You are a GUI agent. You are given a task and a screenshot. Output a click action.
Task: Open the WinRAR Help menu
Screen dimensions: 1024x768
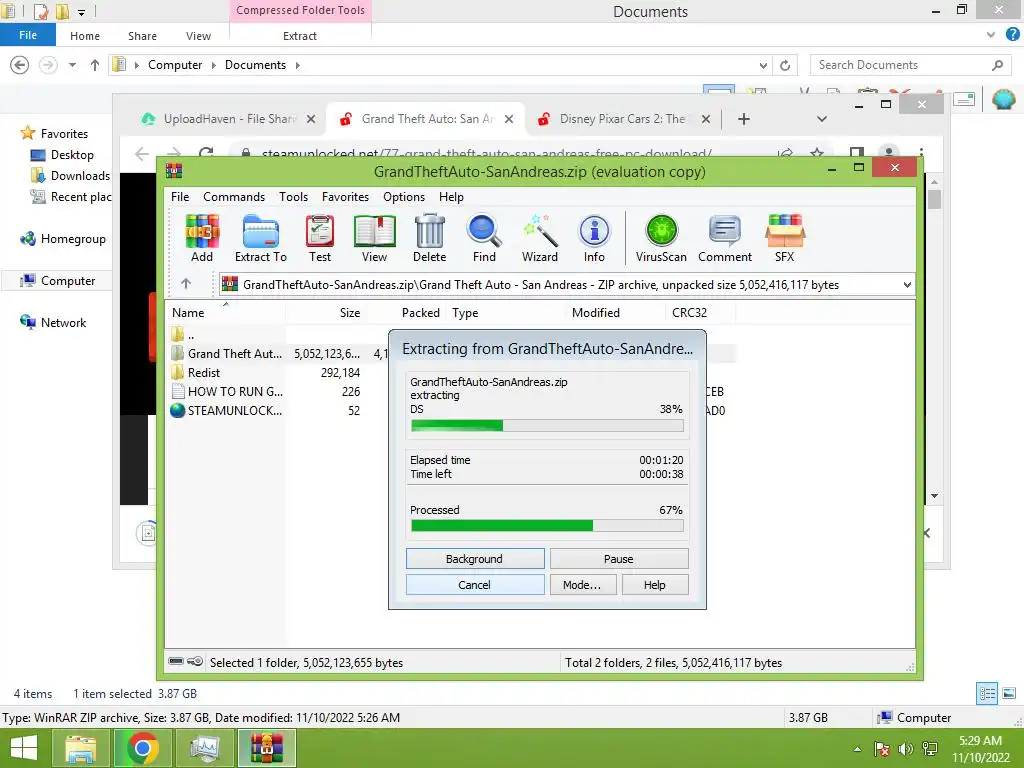coord(451,197)
